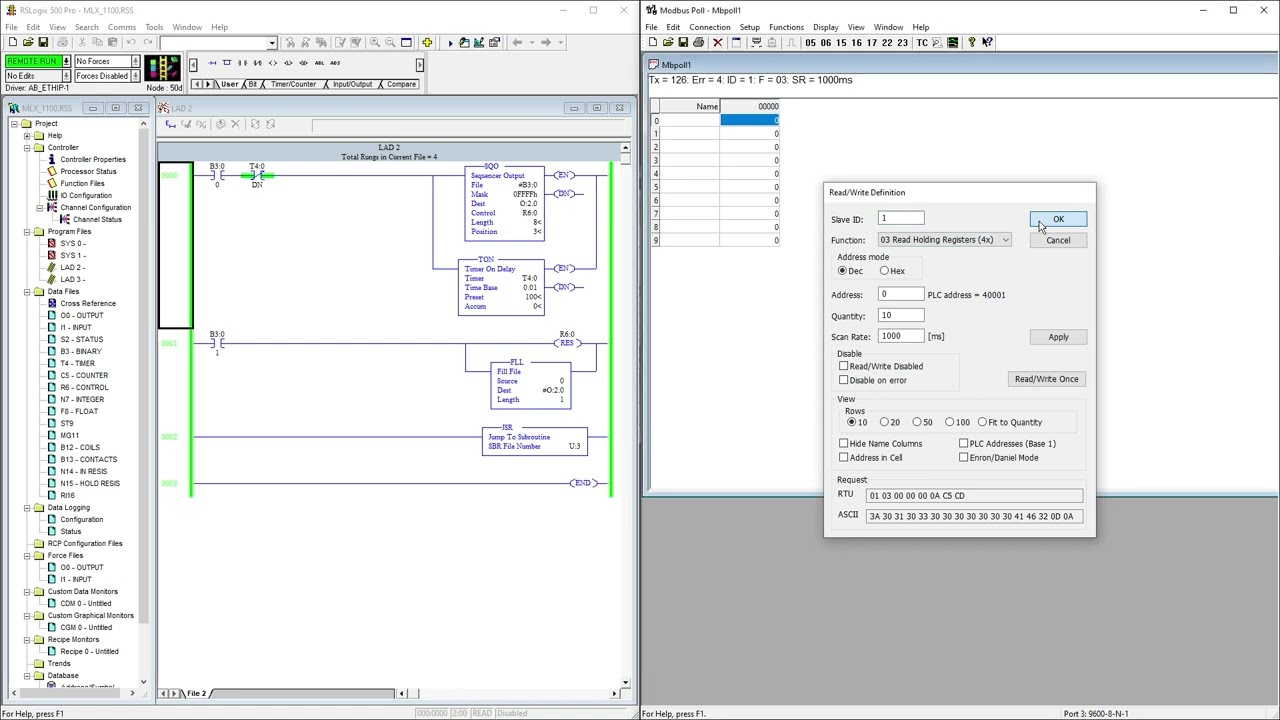
Task: Click Cancel in Read/Write Definition
Action: click(x=1058, y=240)
